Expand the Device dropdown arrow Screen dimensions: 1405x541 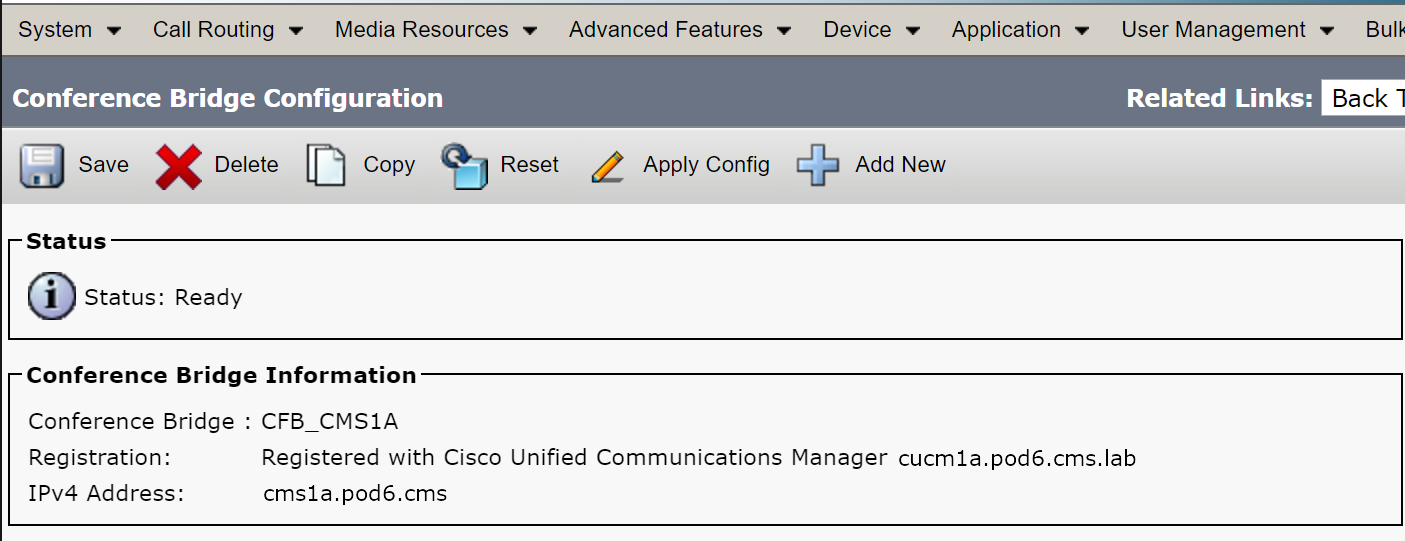pyautogui.click(x=913, y=32)
